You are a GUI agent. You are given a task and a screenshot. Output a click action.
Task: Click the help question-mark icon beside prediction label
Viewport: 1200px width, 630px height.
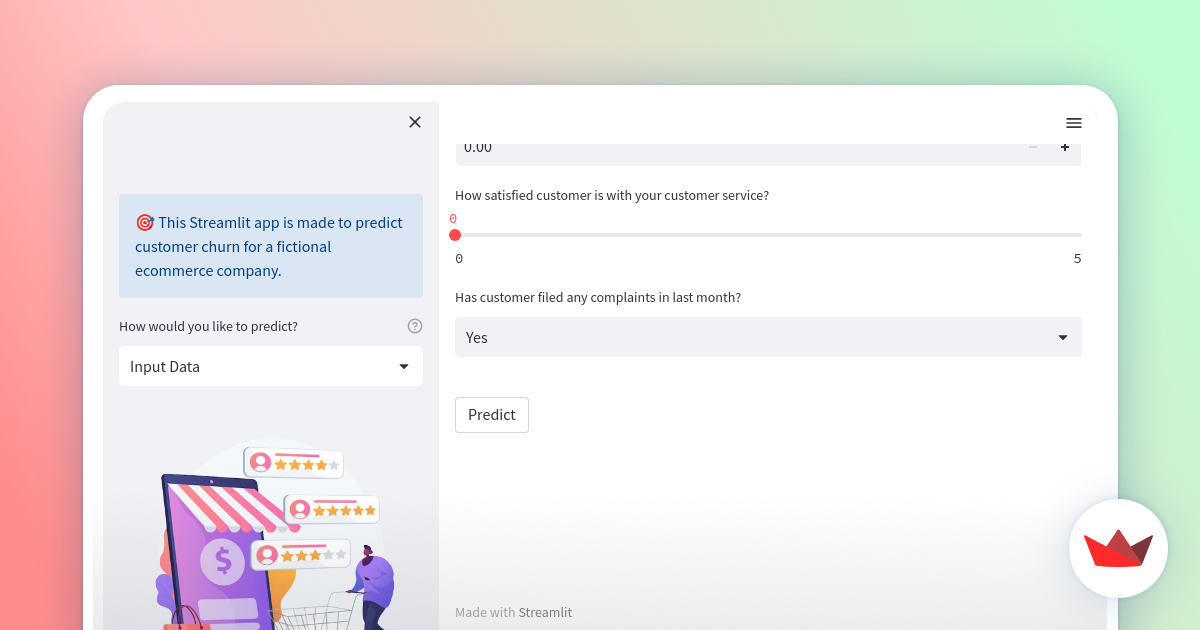(x=415, y=325)
